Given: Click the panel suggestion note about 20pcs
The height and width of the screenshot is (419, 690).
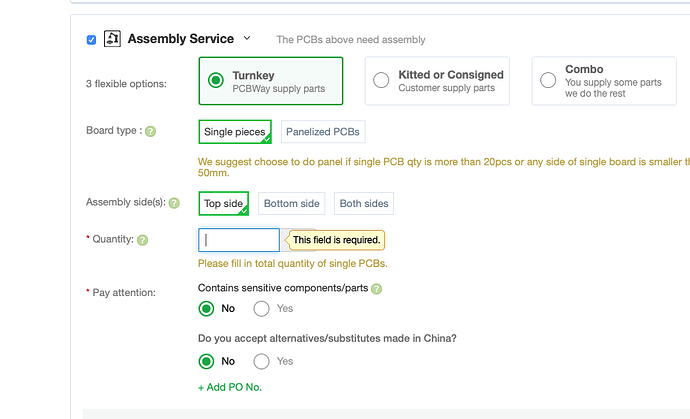Looking at the screenshot, I should [444, 167].
